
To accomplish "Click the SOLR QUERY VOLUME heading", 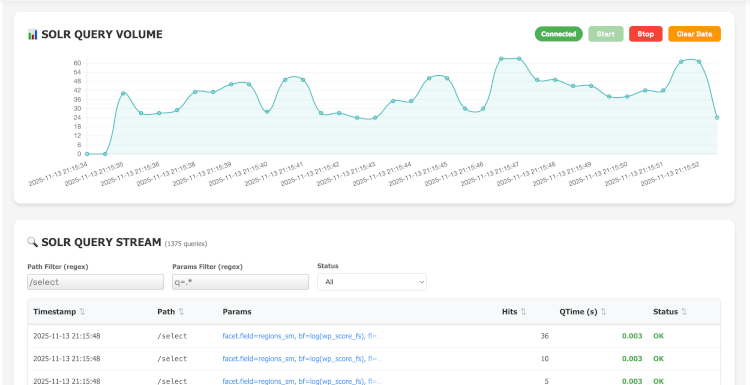I will coord(102,34).
